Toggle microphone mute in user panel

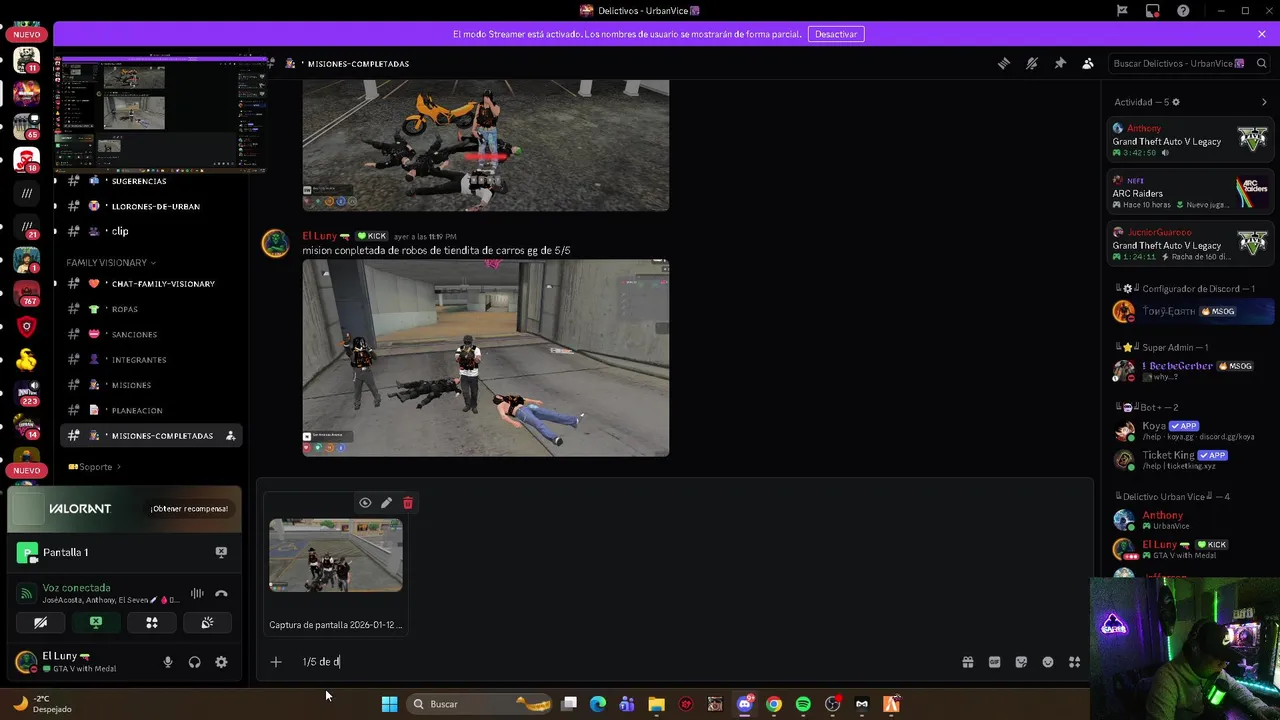coord(168,662)
